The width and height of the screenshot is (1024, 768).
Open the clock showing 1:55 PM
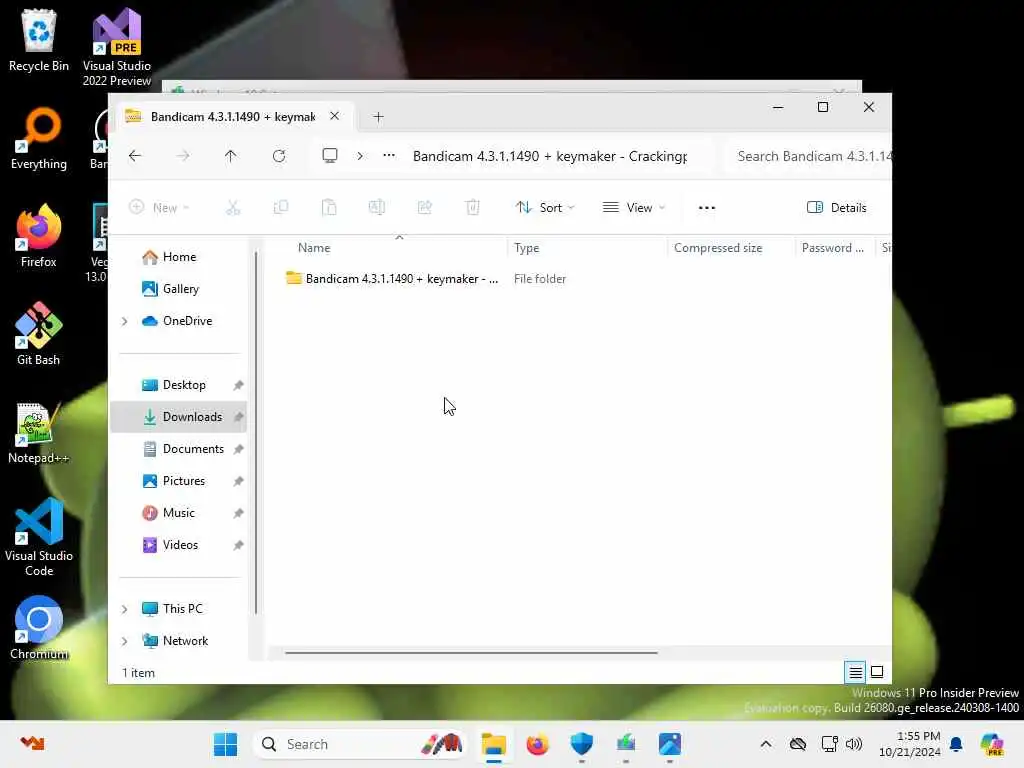coord(910,744)
